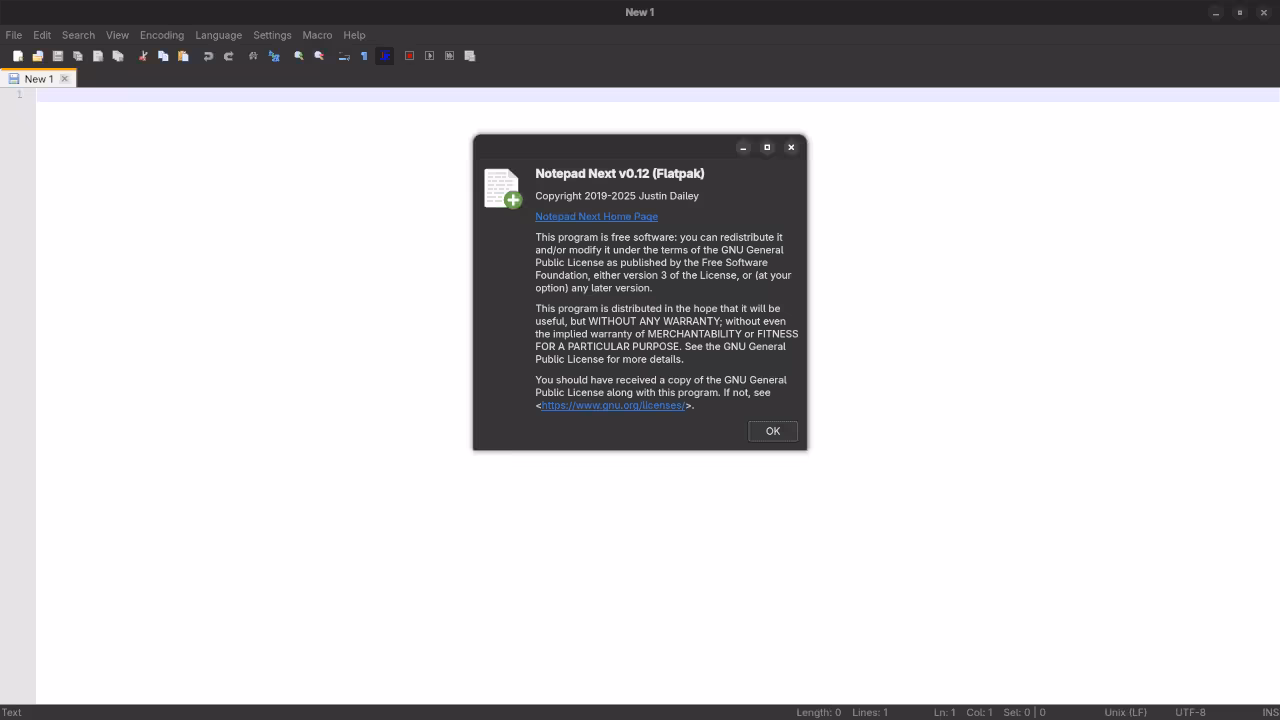Click the Unix (LF) status bar entry
Viewport: 1280px width, 720px height.
[x=1125, y=712]
